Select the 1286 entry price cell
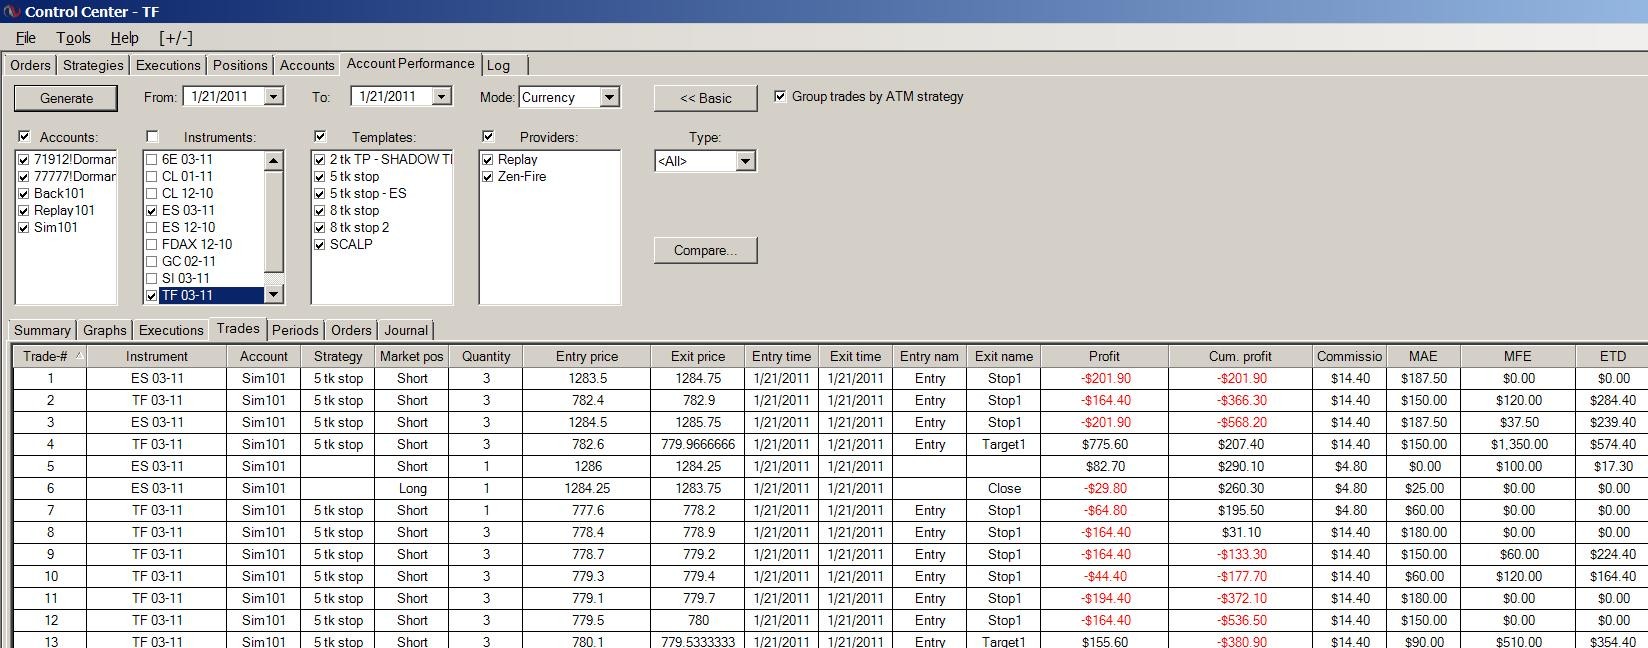This screenshot has width=1648, height=648. pos(587,466)
